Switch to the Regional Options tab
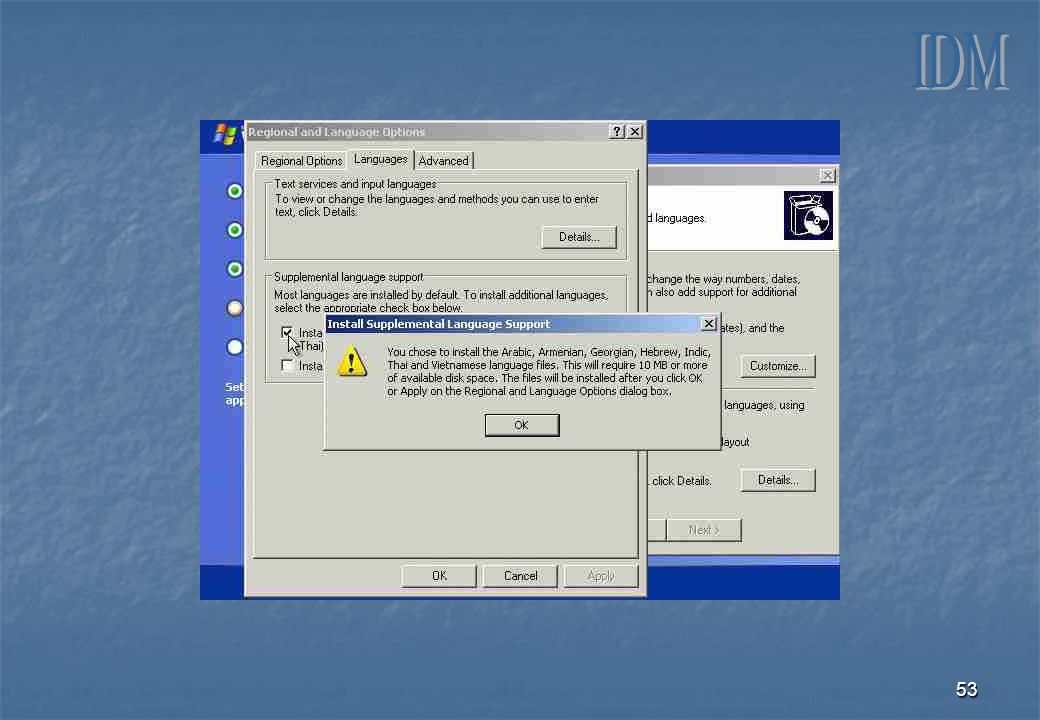This screenshot has width=1040, height=720. pyautogui.click(x=301, y=160)
